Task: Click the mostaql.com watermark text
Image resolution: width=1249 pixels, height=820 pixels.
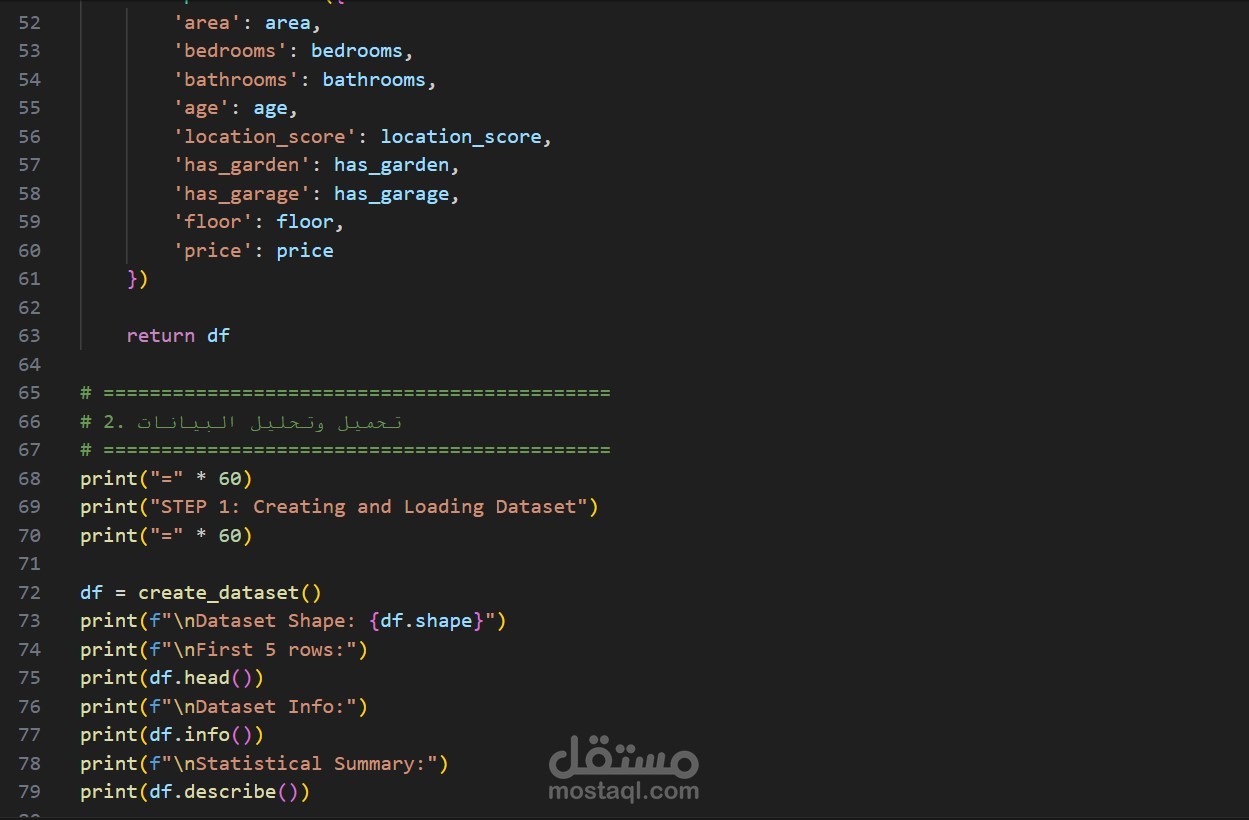Action: tap(623, 791)
